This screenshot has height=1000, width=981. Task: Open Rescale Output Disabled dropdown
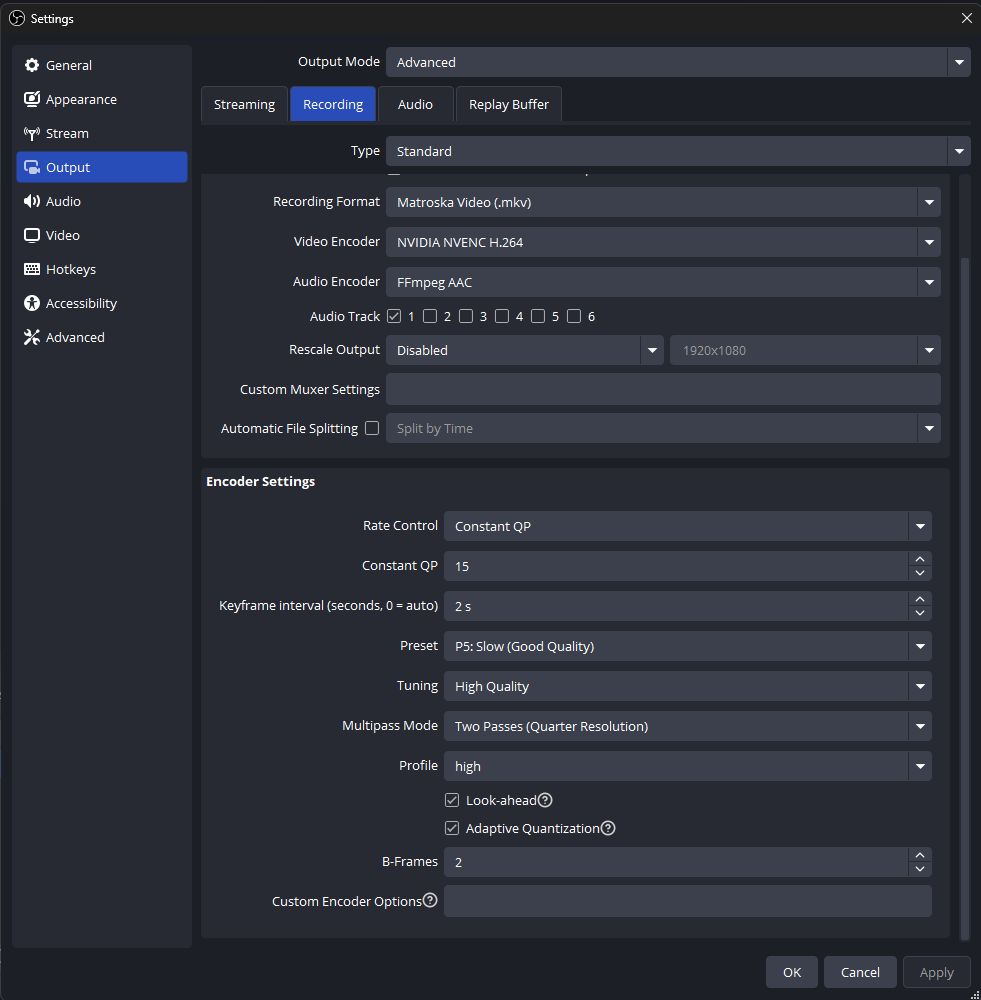pyautogui.click(x=524, y=350)
